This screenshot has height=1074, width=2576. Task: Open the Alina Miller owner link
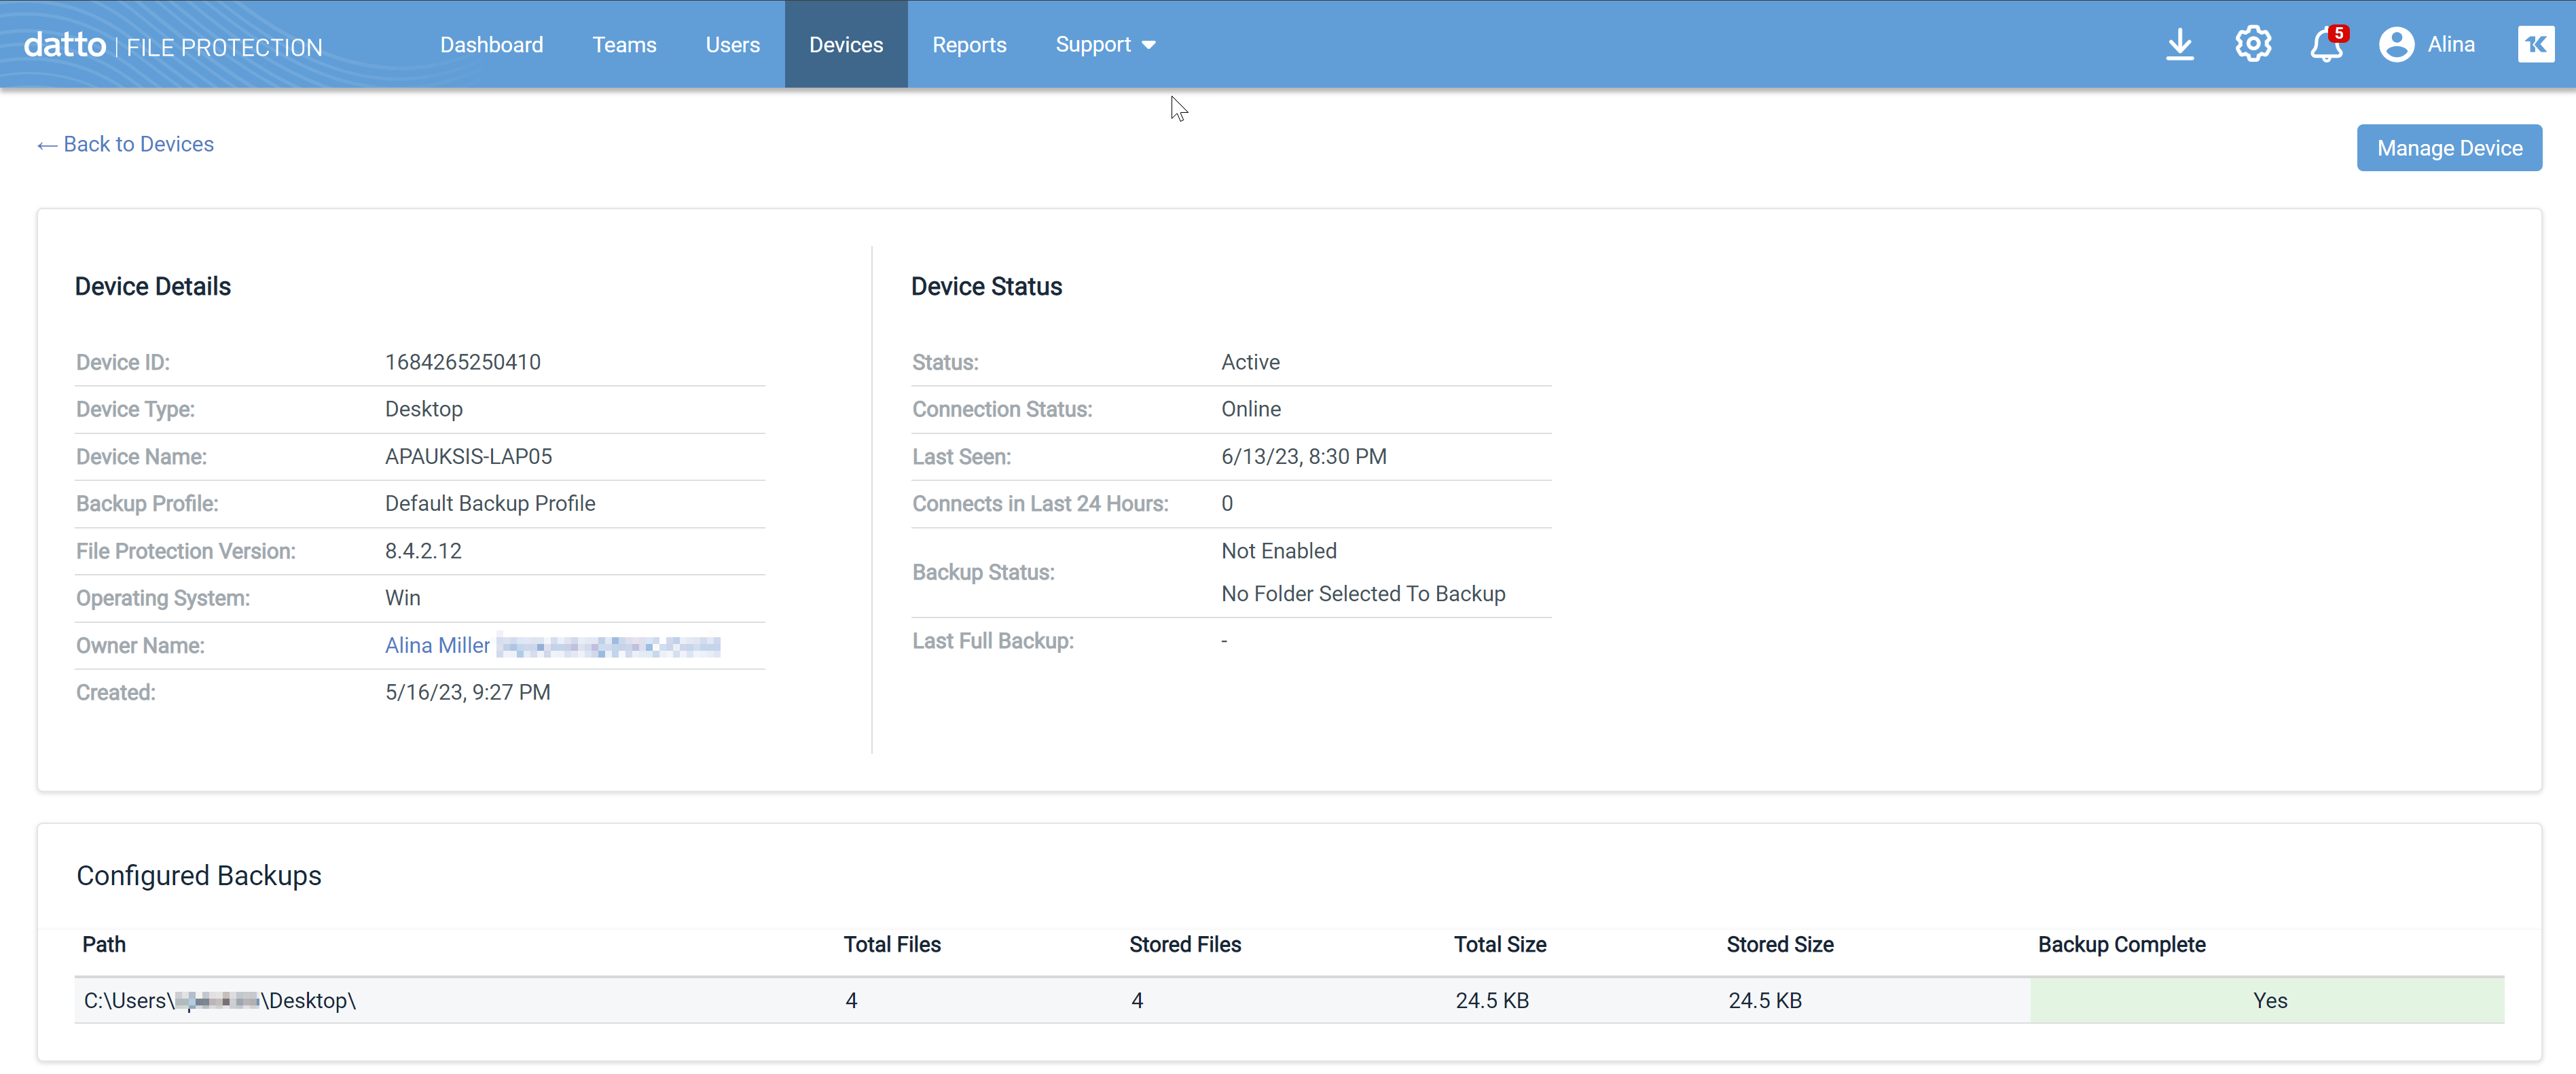pyautogui.click(x=437, y=645)
